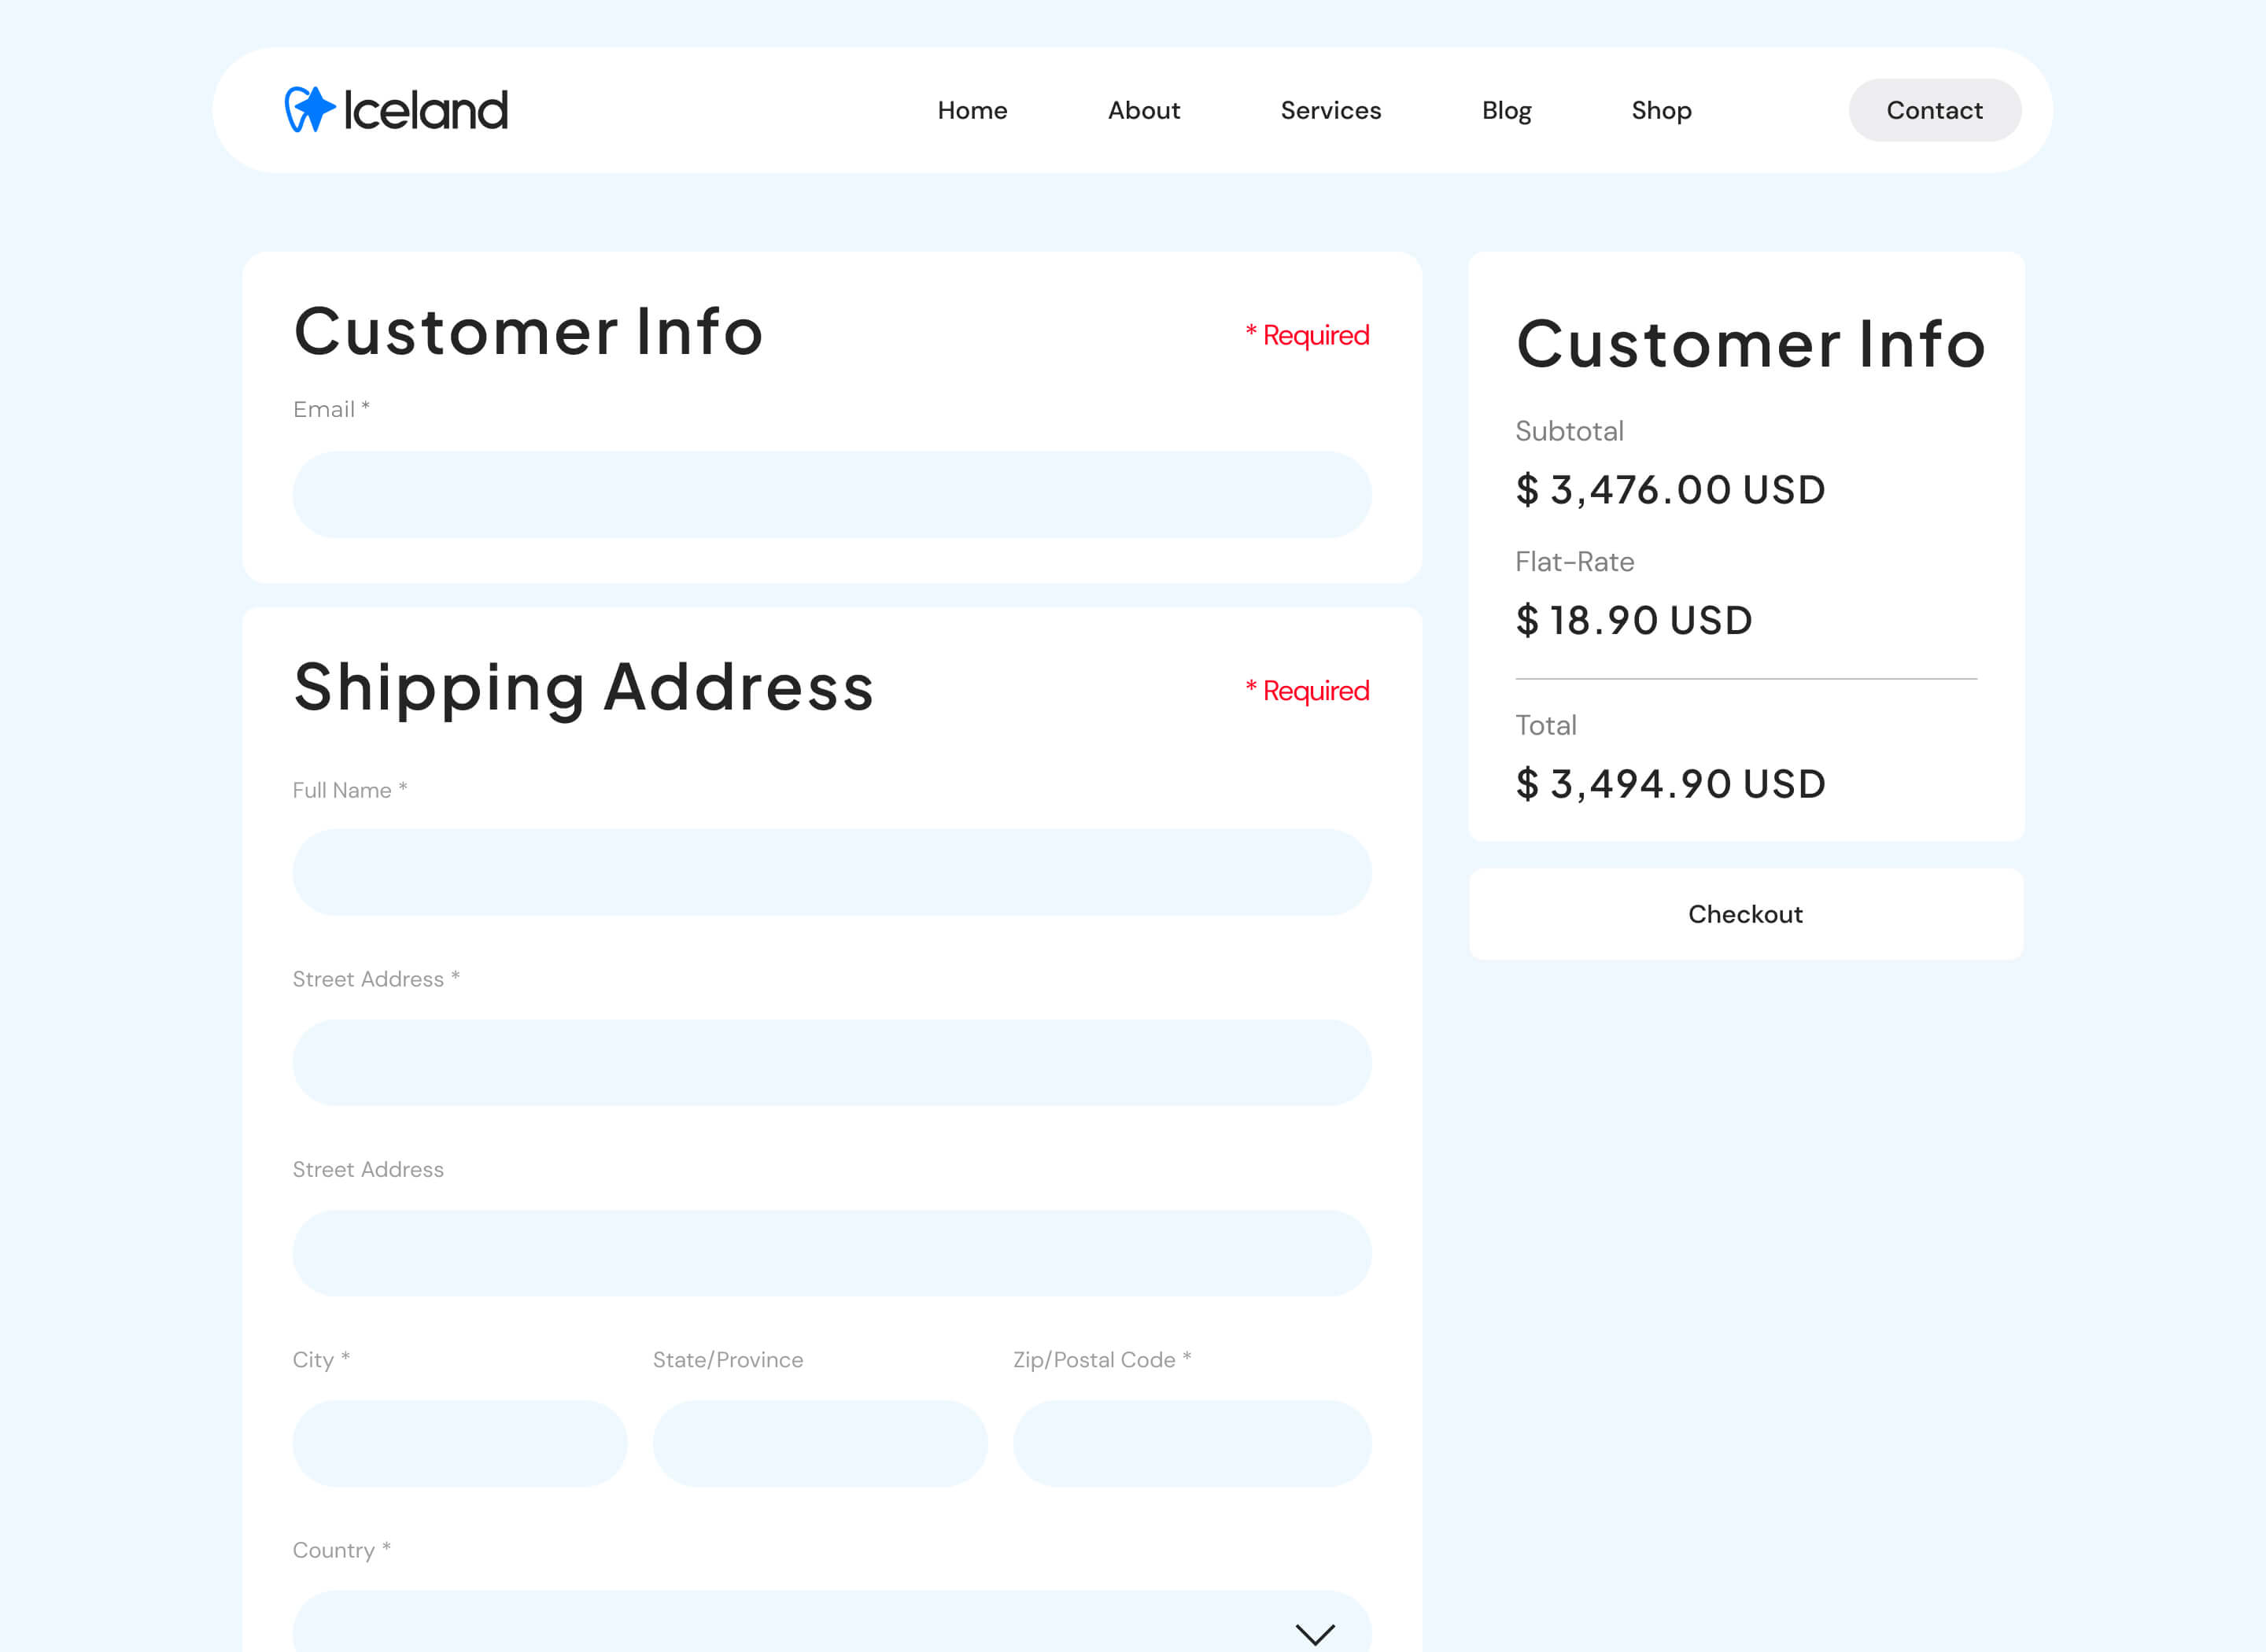Go to the Shop page
Image resolution: width=2266 pixels, height=1652 pixels.
1661,110
